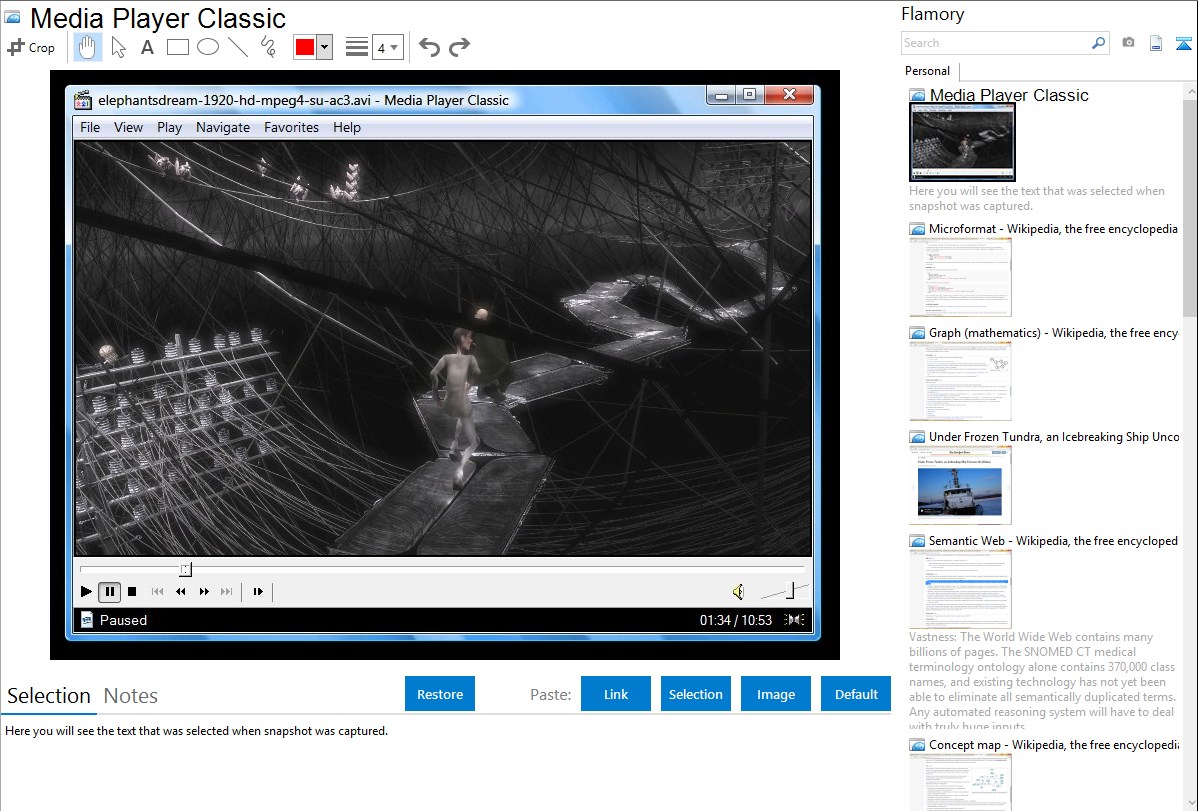Click the Media Player Classic title bar icon
This screenshot has width=1198, height=811.
83,100
